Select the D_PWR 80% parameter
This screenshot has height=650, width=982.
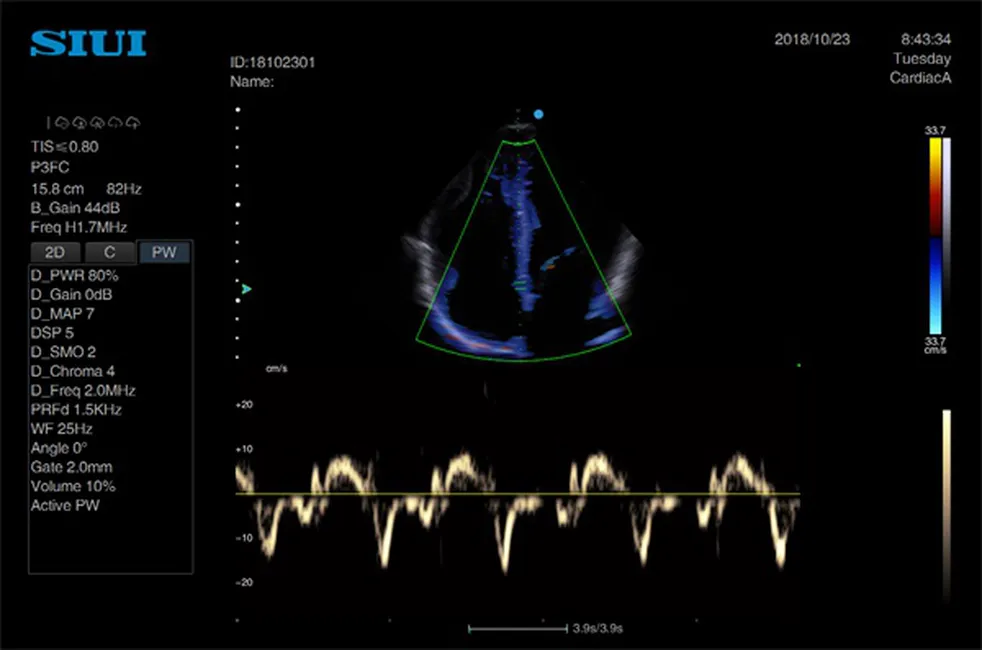[x=74, y=275]
